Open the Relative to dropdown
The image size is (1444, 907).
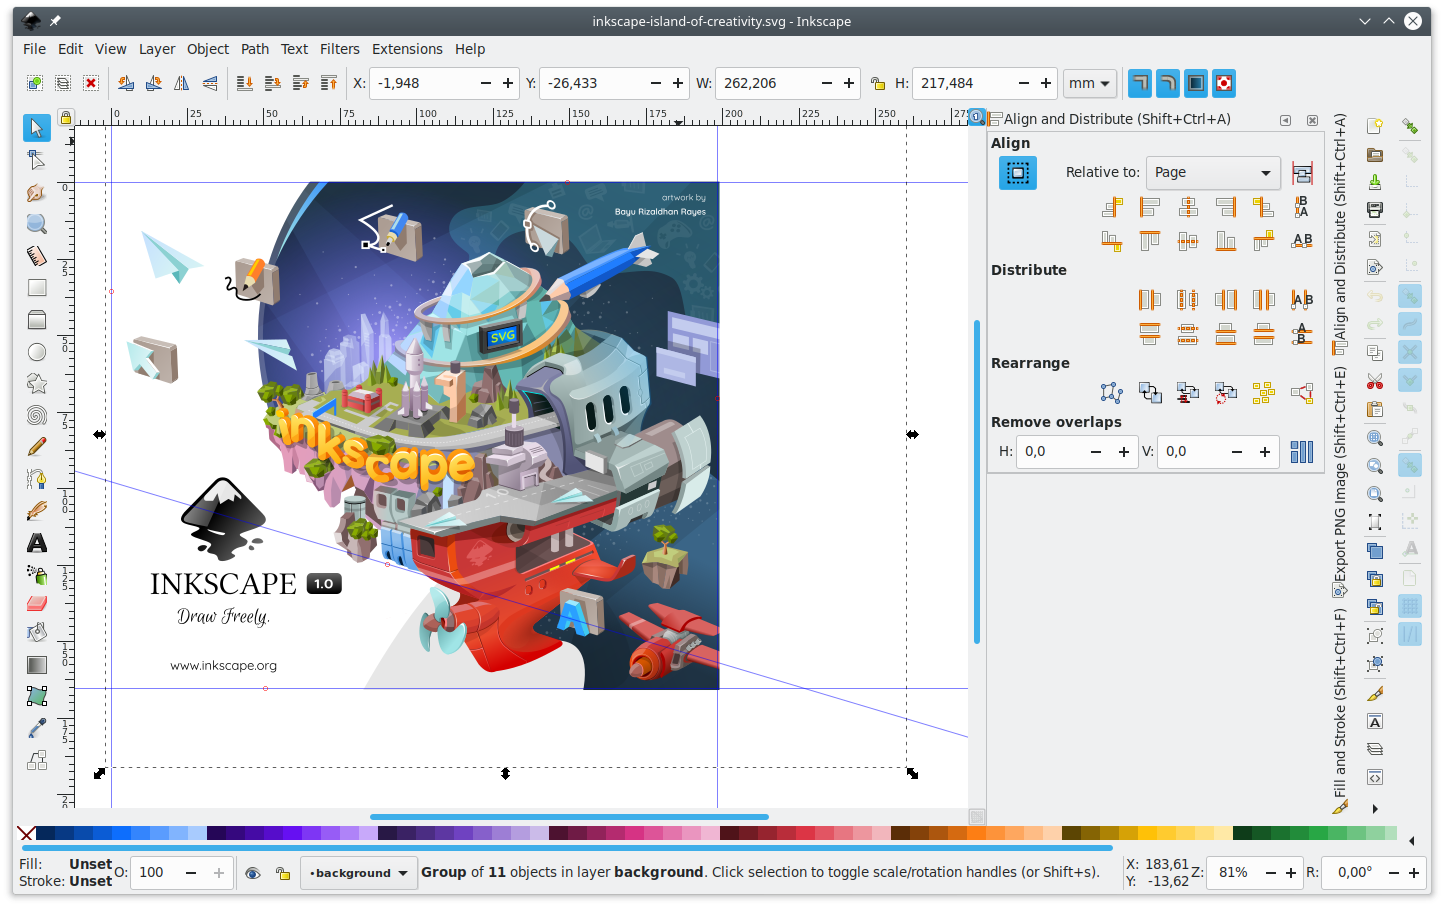click(x=1213, y=172)
